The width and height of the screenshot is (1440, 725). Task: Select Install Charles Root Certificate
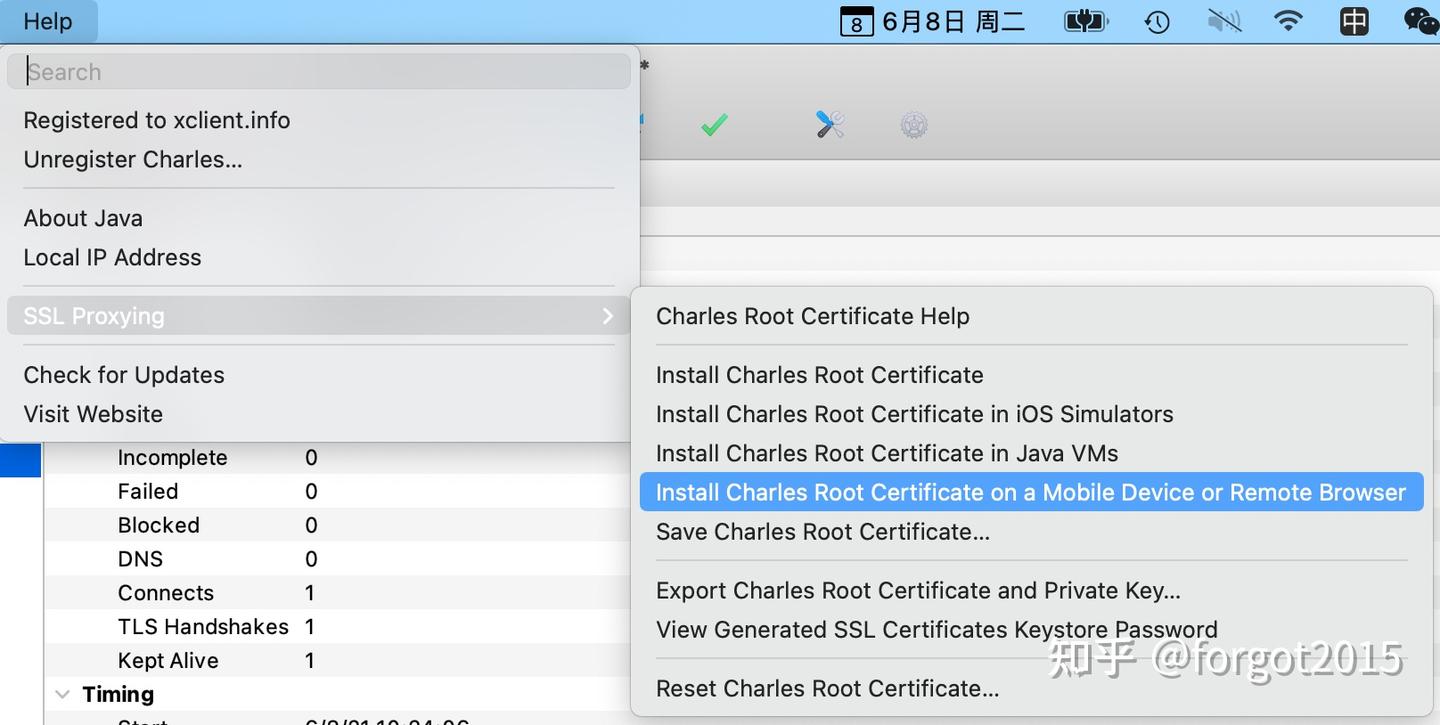819,374
